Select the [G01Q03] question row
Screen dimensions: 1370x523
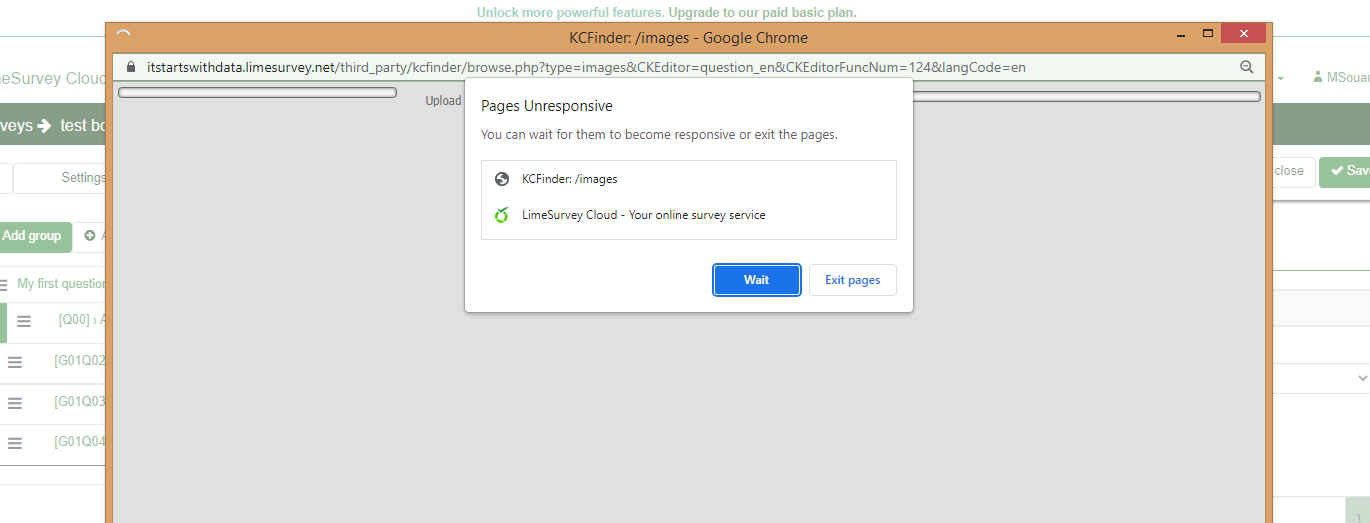[x=53, y=402]
